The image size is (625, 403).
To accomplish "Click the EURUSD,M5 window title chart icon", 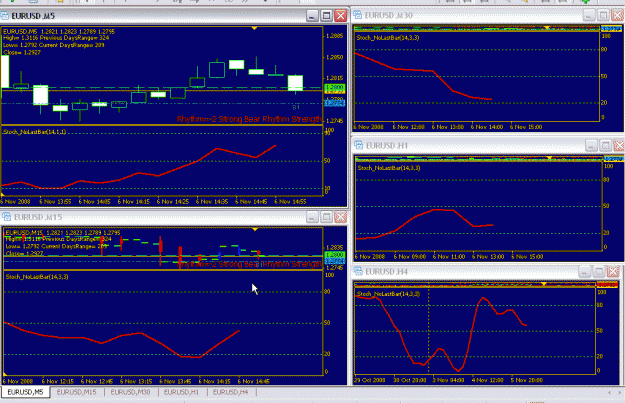I will (4, 16).
